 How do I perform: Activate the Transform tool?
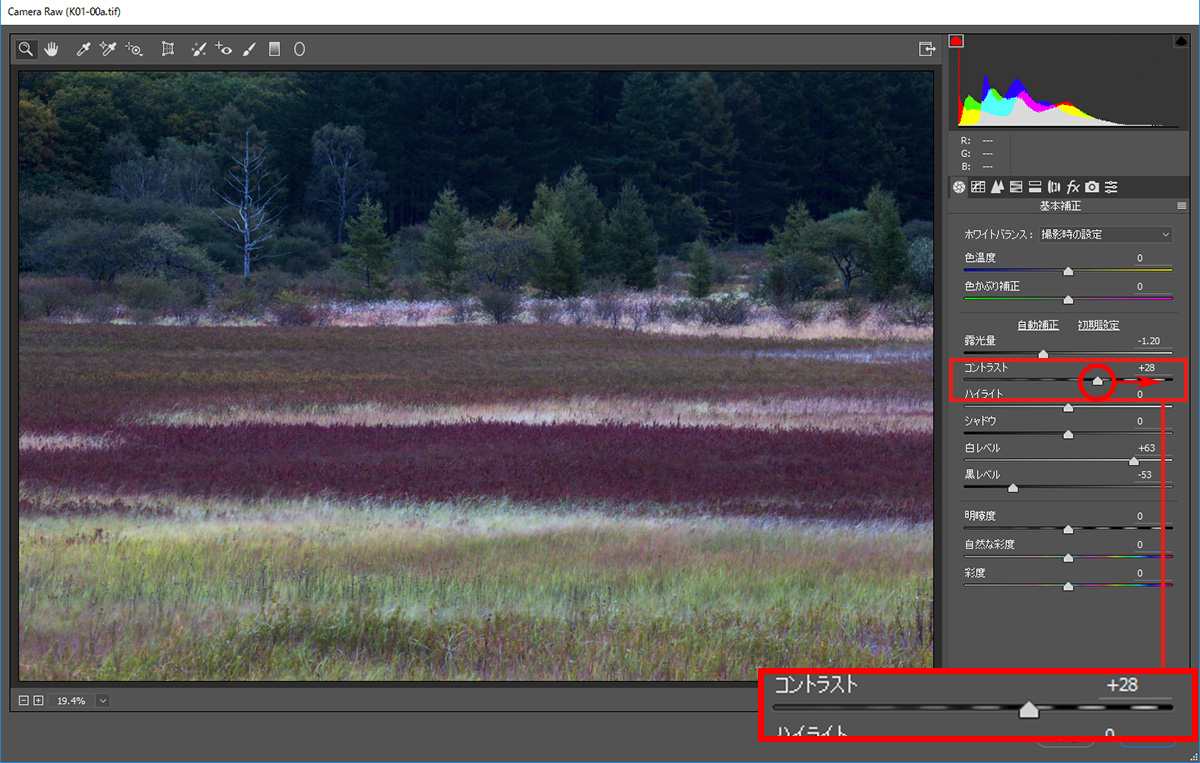pyautogui.click(x=168, y=48)
